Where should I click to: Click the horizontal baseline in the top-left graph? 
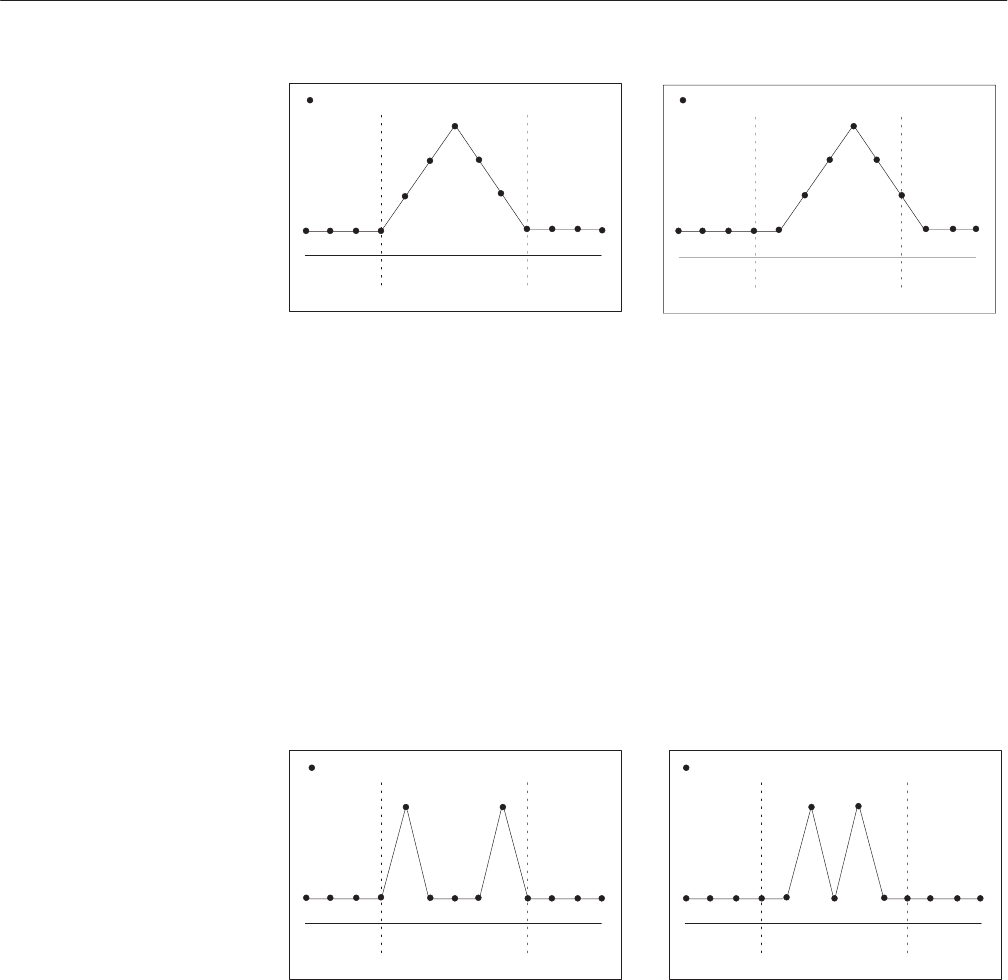(x=452, y=256)
